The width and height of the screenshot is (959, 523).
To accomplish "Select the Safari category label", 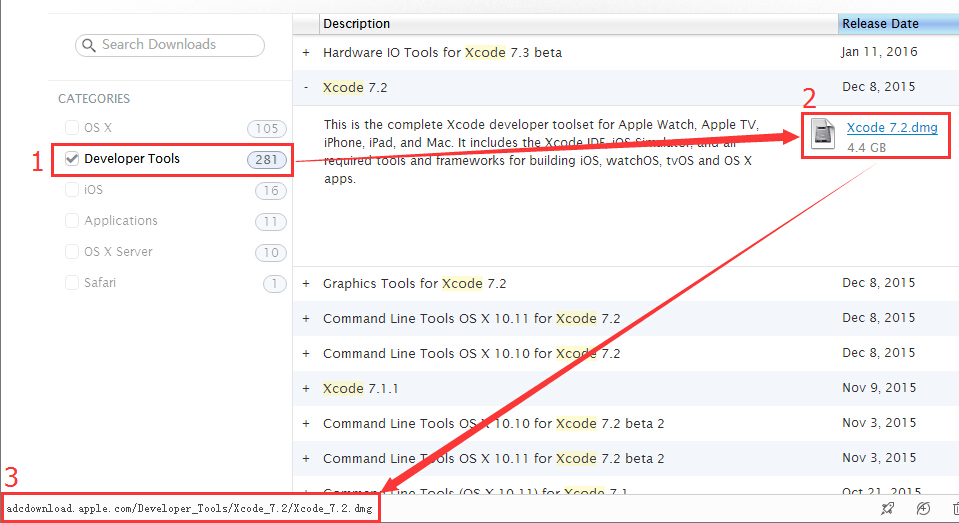I will tap(100, 283).
